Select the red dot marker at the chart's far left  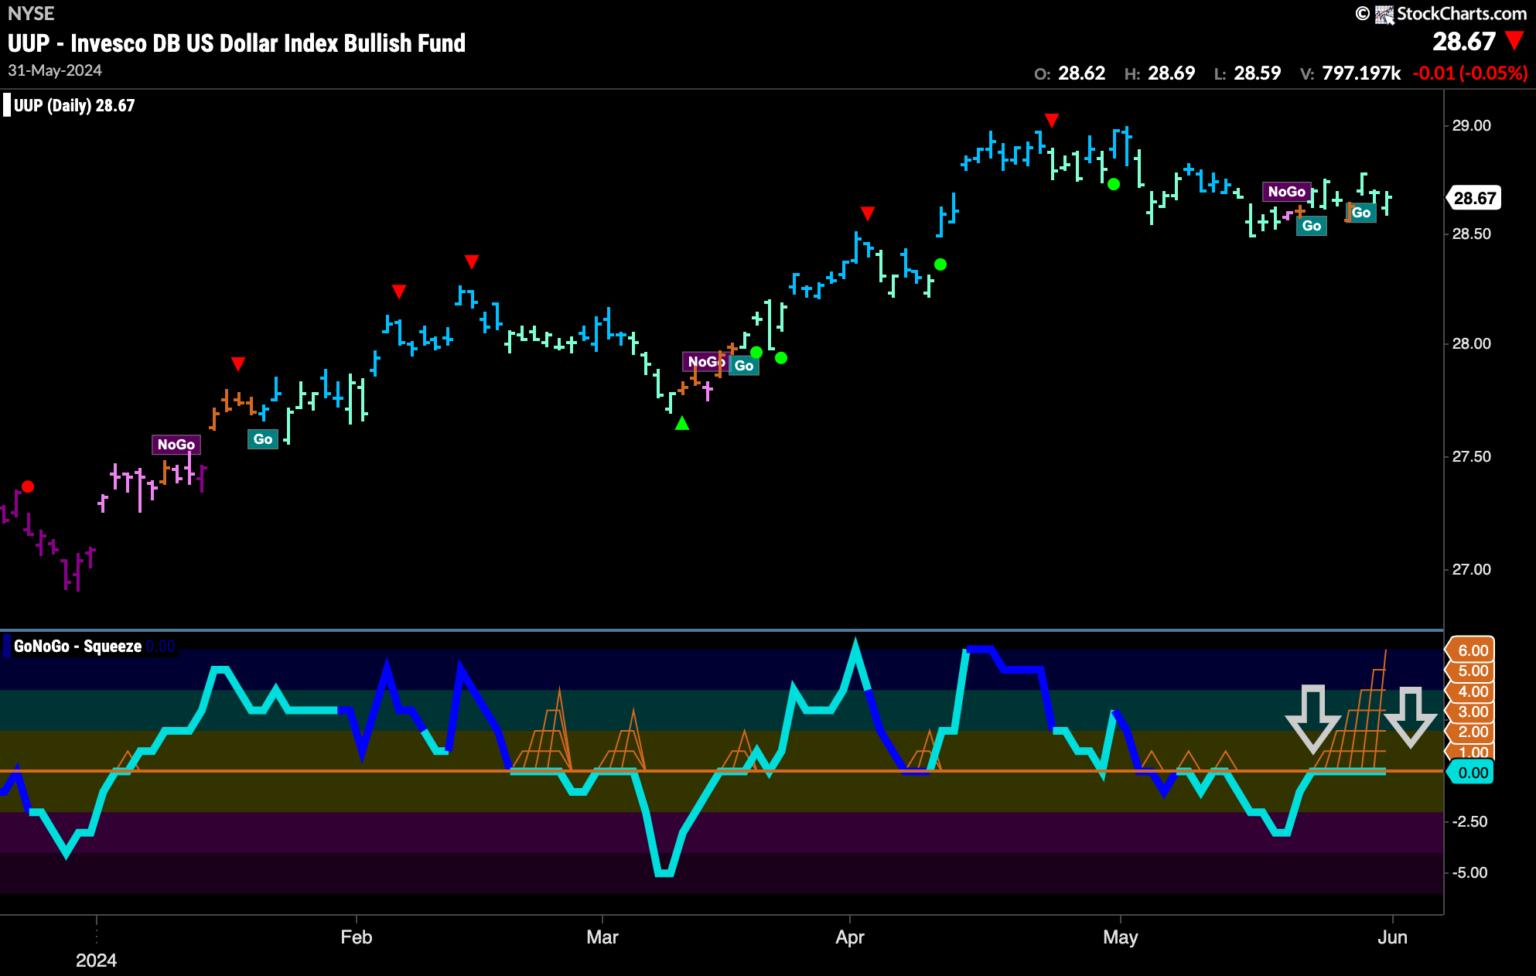(x=28, y=487)
